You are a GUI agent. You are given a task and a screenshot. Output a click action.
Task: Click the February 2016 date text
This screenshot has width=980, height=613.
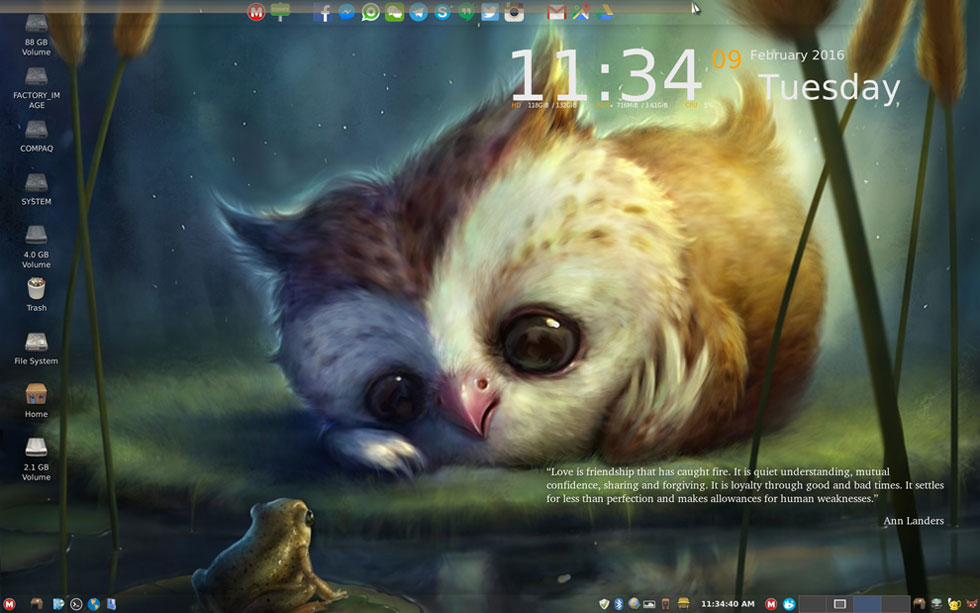pos(797,55)
